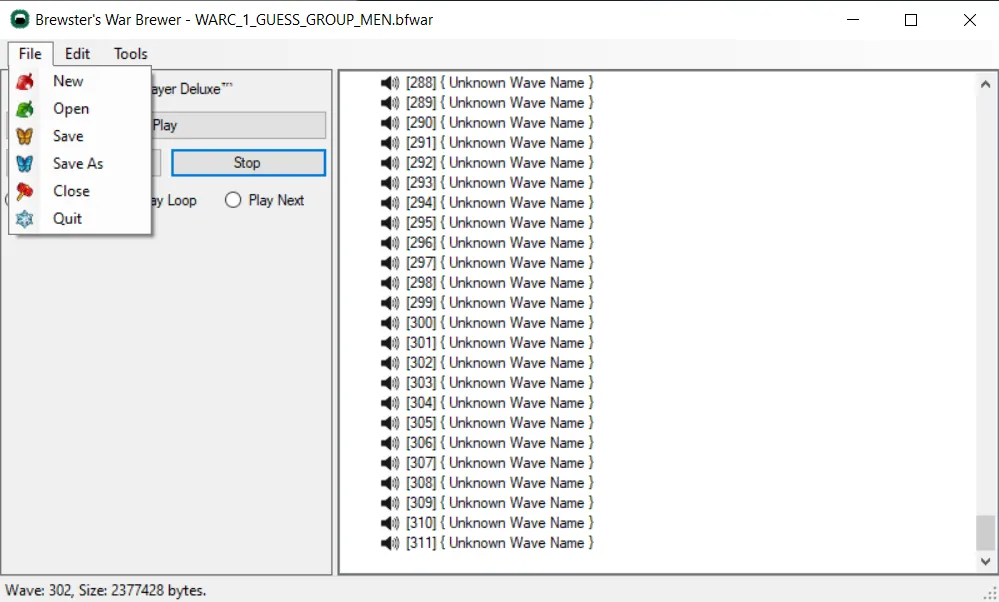Select the Play Next radio button
Viewport: 999px width, 602px height.
click(233, 200)
